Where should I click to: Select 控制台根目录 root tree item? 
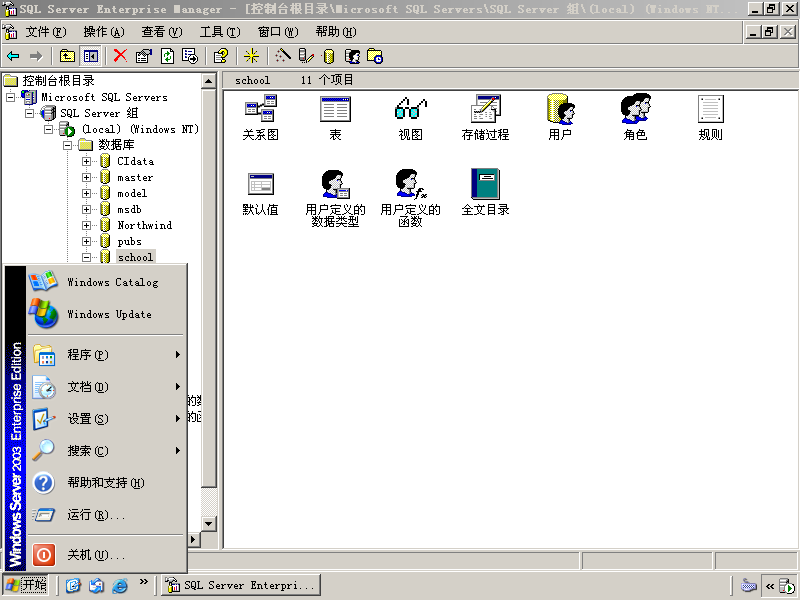point(58,81)
